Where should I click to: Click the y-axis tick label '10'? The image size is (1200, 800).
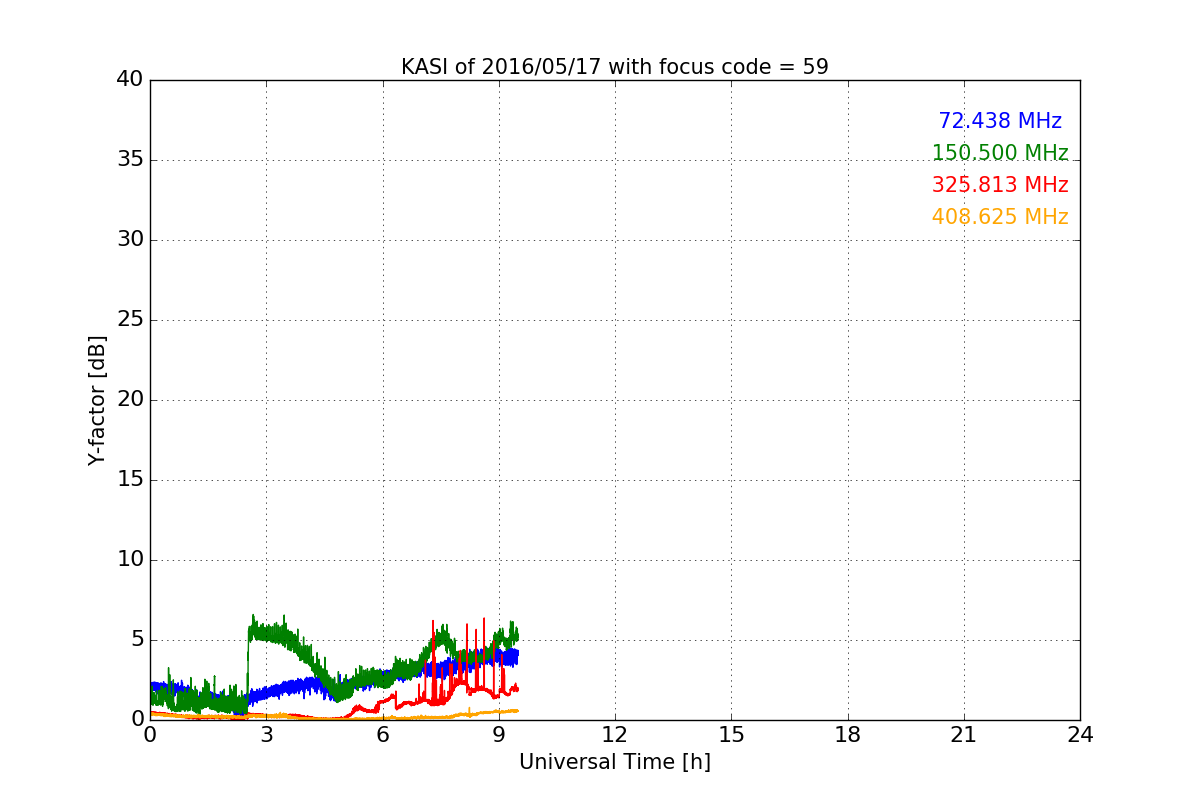click(130, 560)
